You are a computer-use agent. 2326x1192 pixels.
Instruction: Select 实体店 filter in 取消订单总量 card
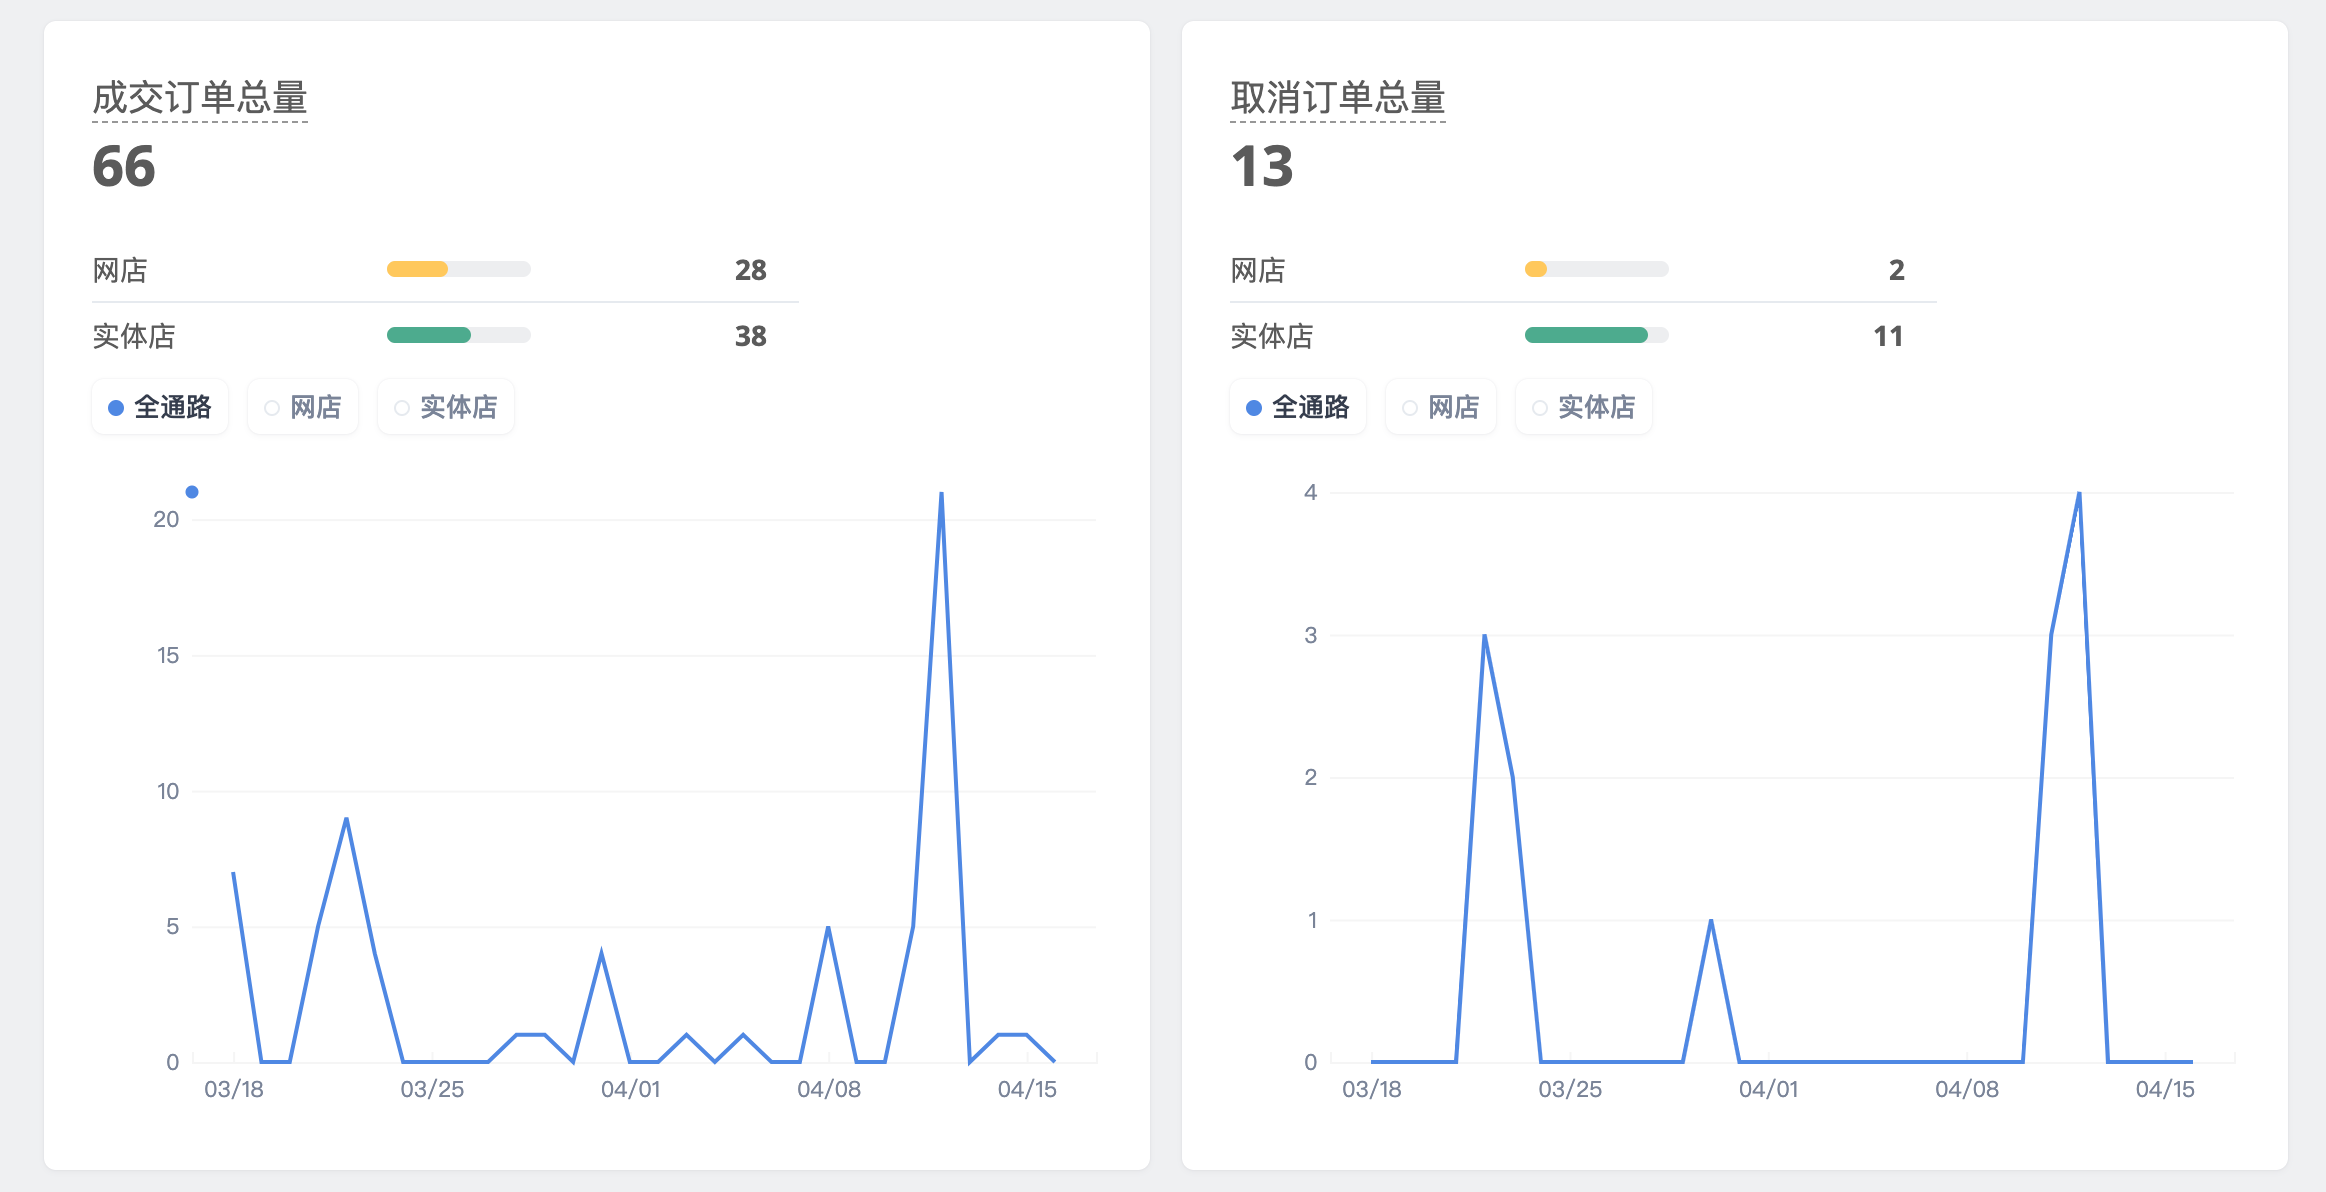coord(1584,407)
